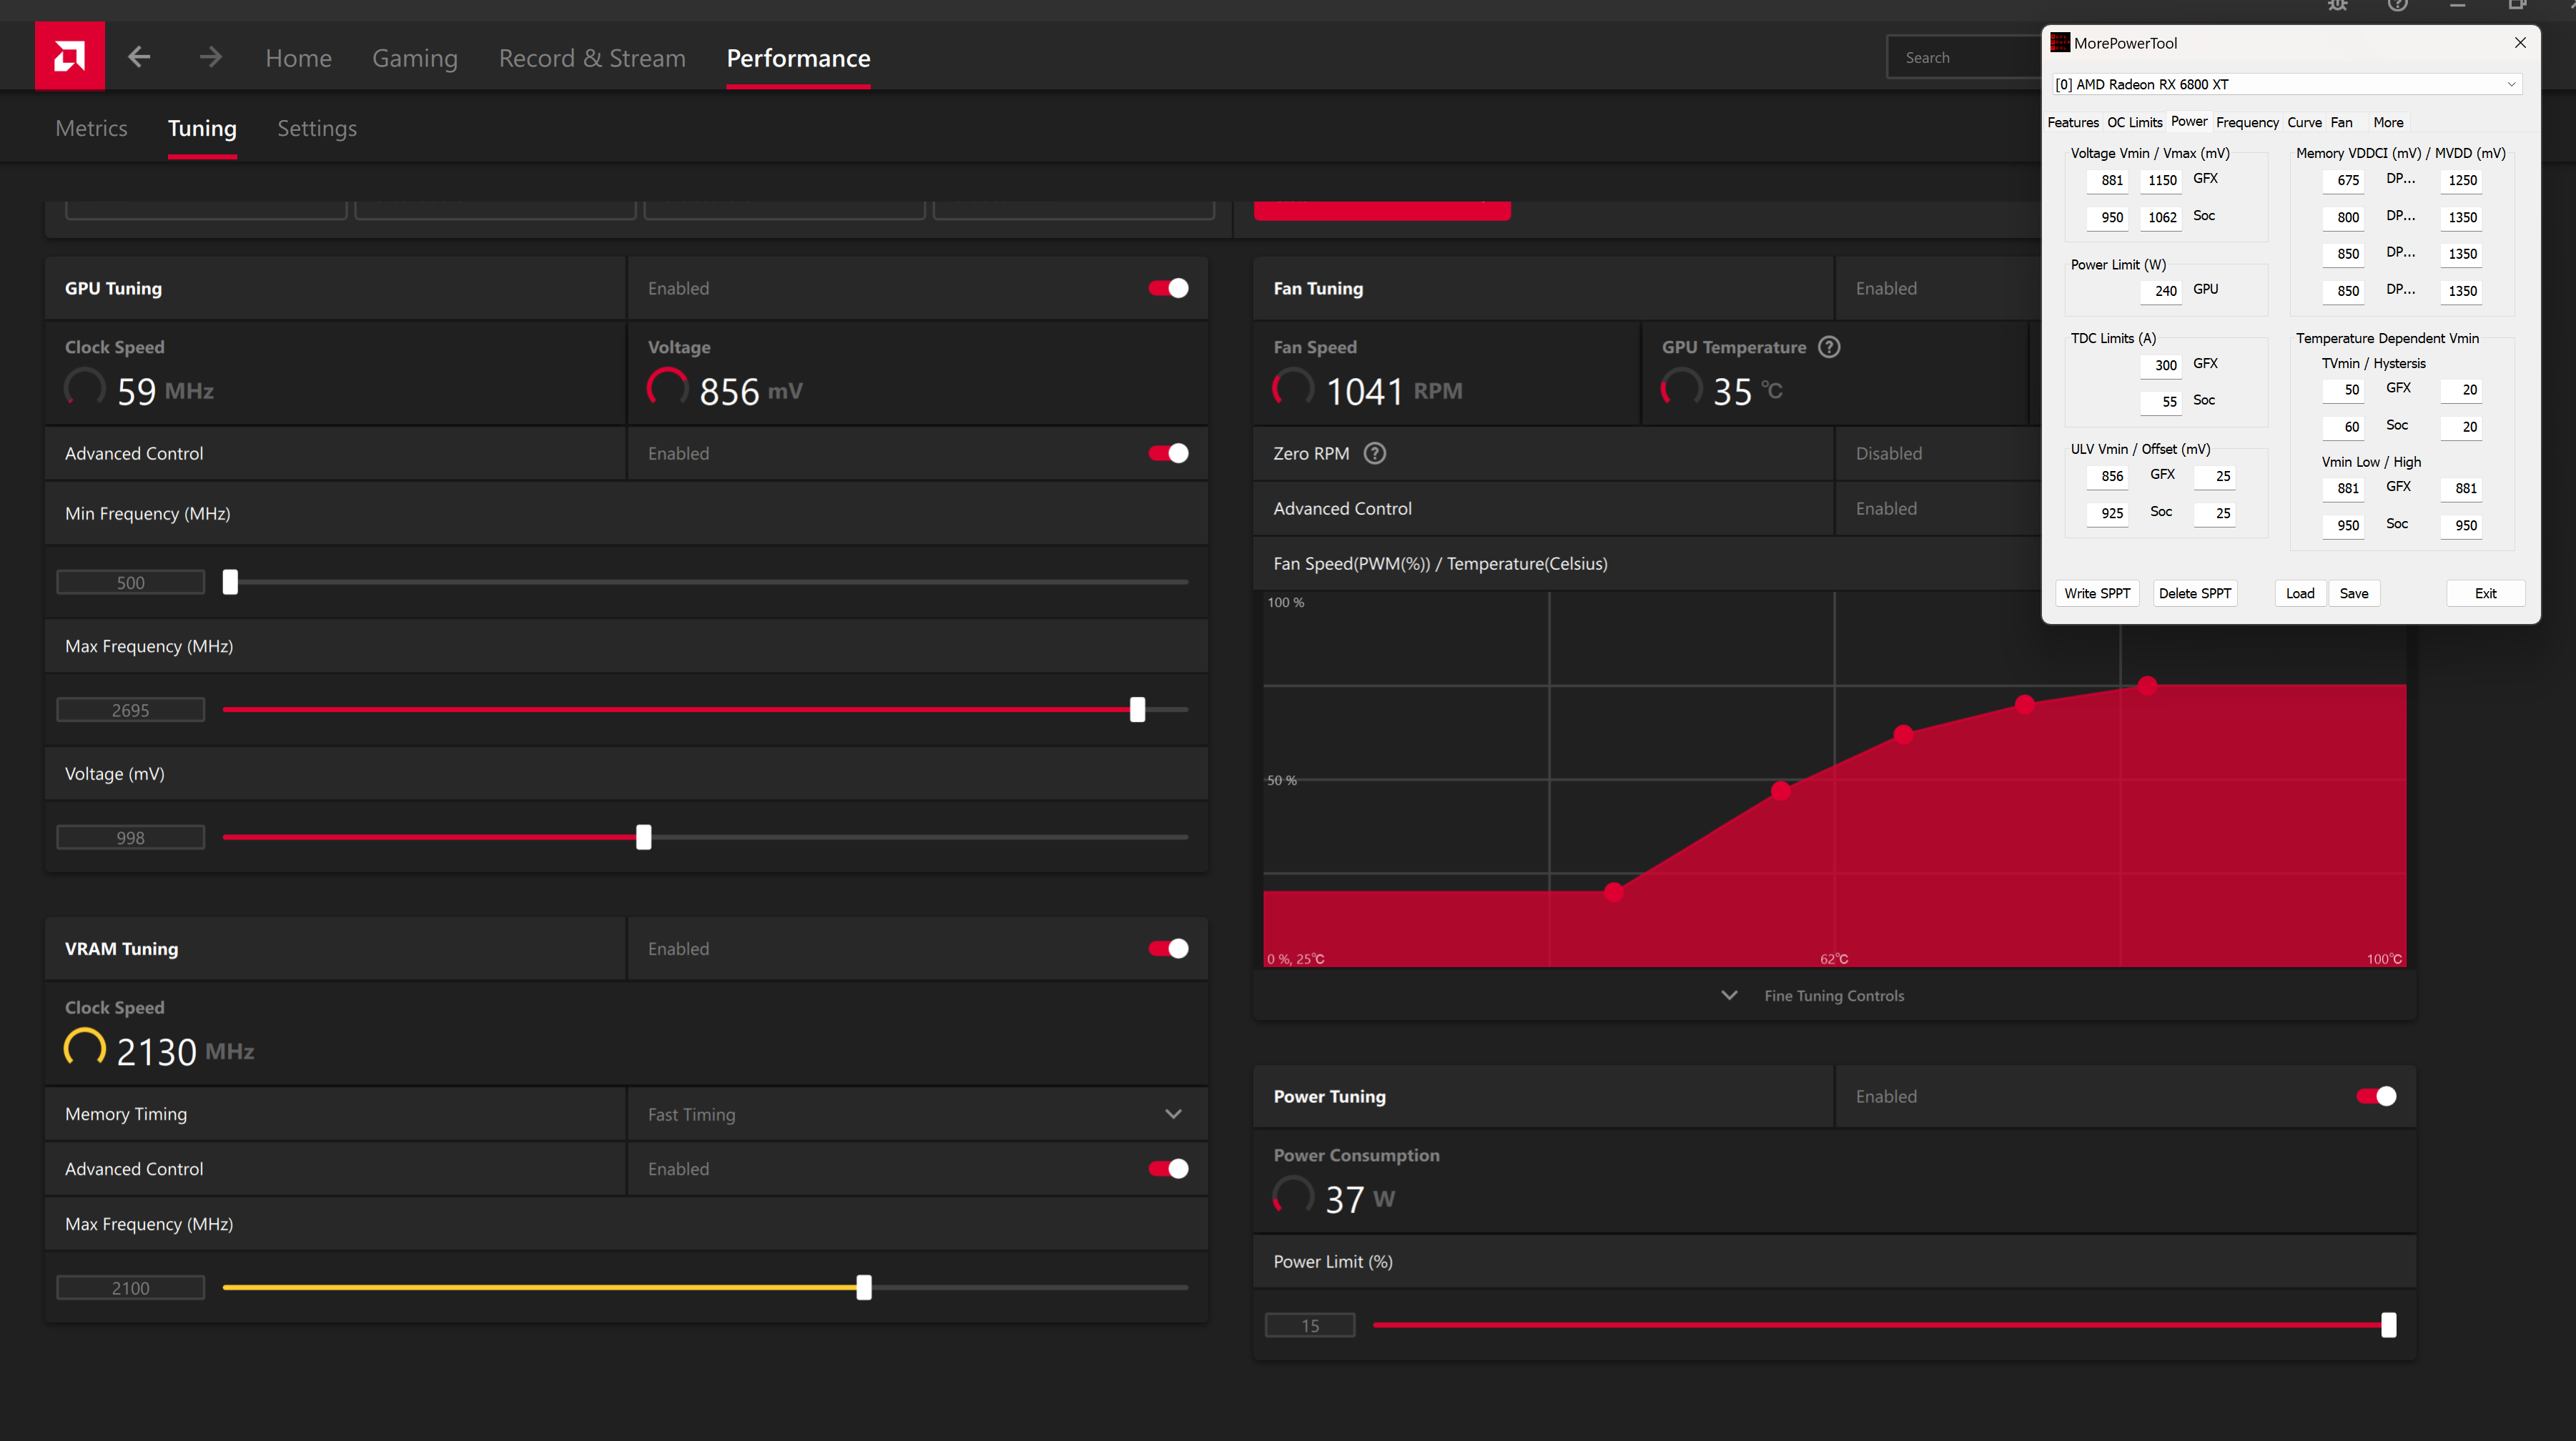Viewport: 2576px width, 1441px height.
Task: Turn off the Power Tuning toggle
Action: [2376, 1096]
